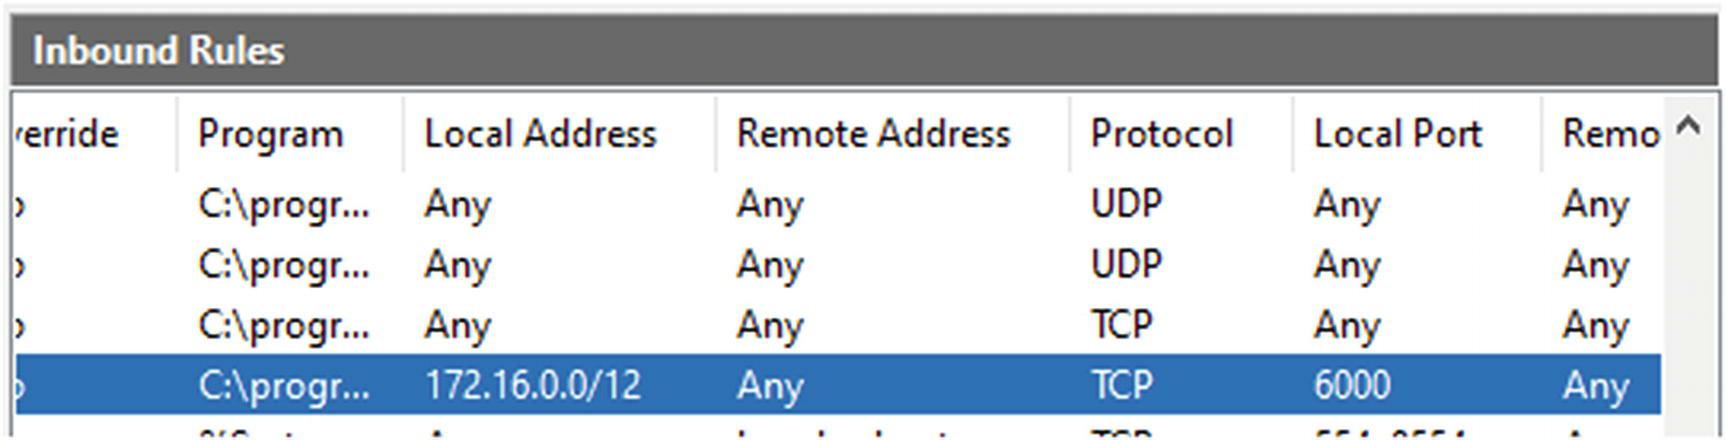
Task: Select the selected rule with local address 172.16.0.0/12
Action: click(x=838, y=384)
